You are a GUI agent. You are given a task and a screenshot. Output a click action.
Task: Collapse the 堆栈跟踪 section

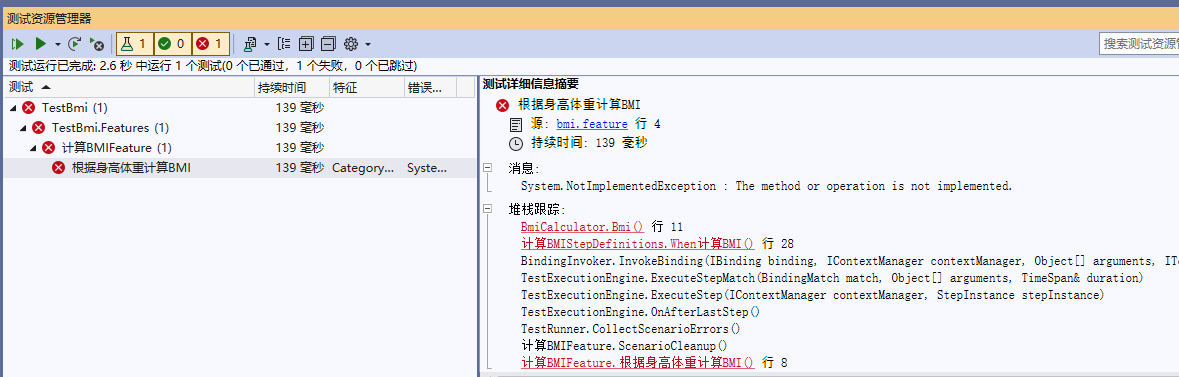[487, 208]
